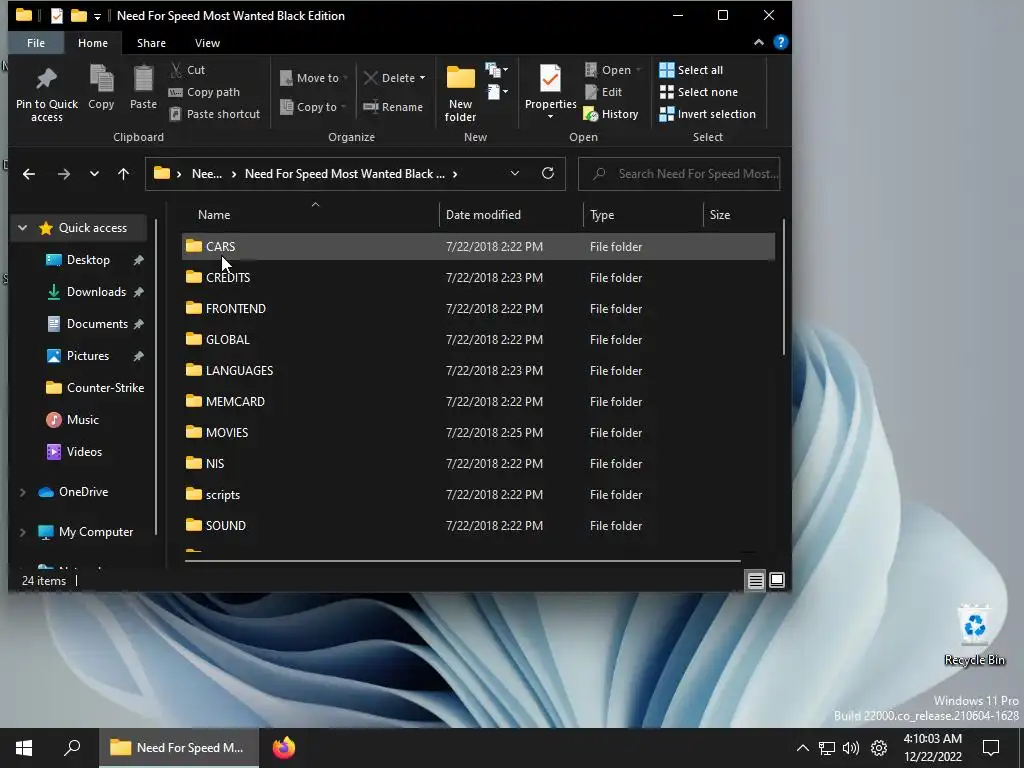Viewport: 1024px width, 768px height.
Task: Collapse the ribbon with the chevron
Action: click(758, 42)
